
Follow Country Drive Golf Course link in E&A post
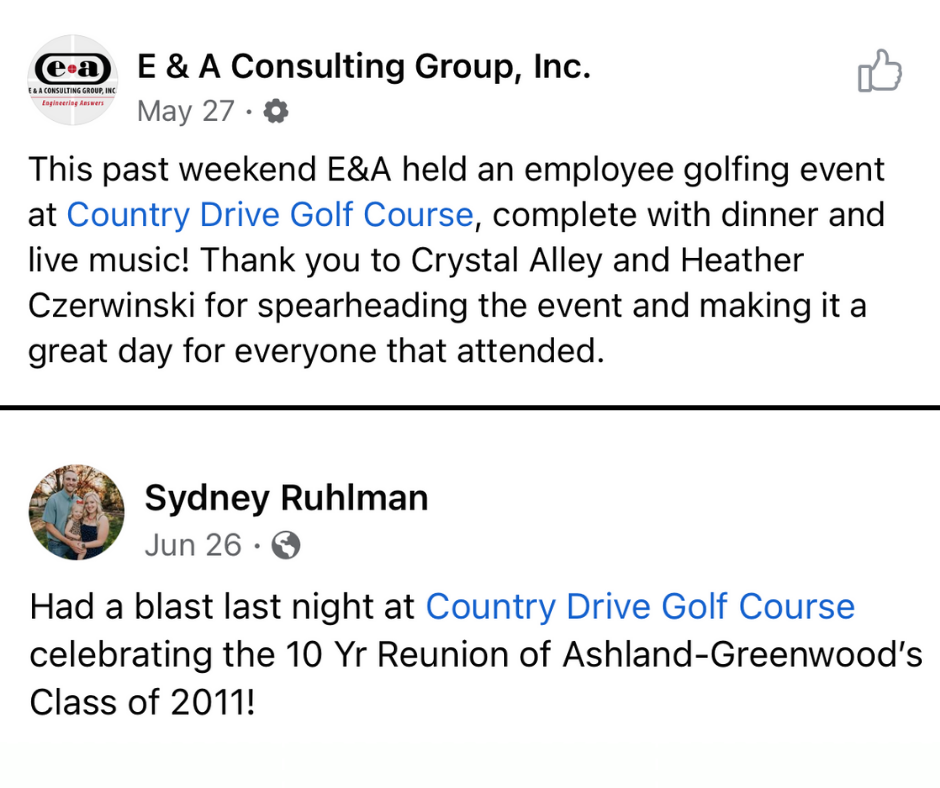[x=270, y=215]
